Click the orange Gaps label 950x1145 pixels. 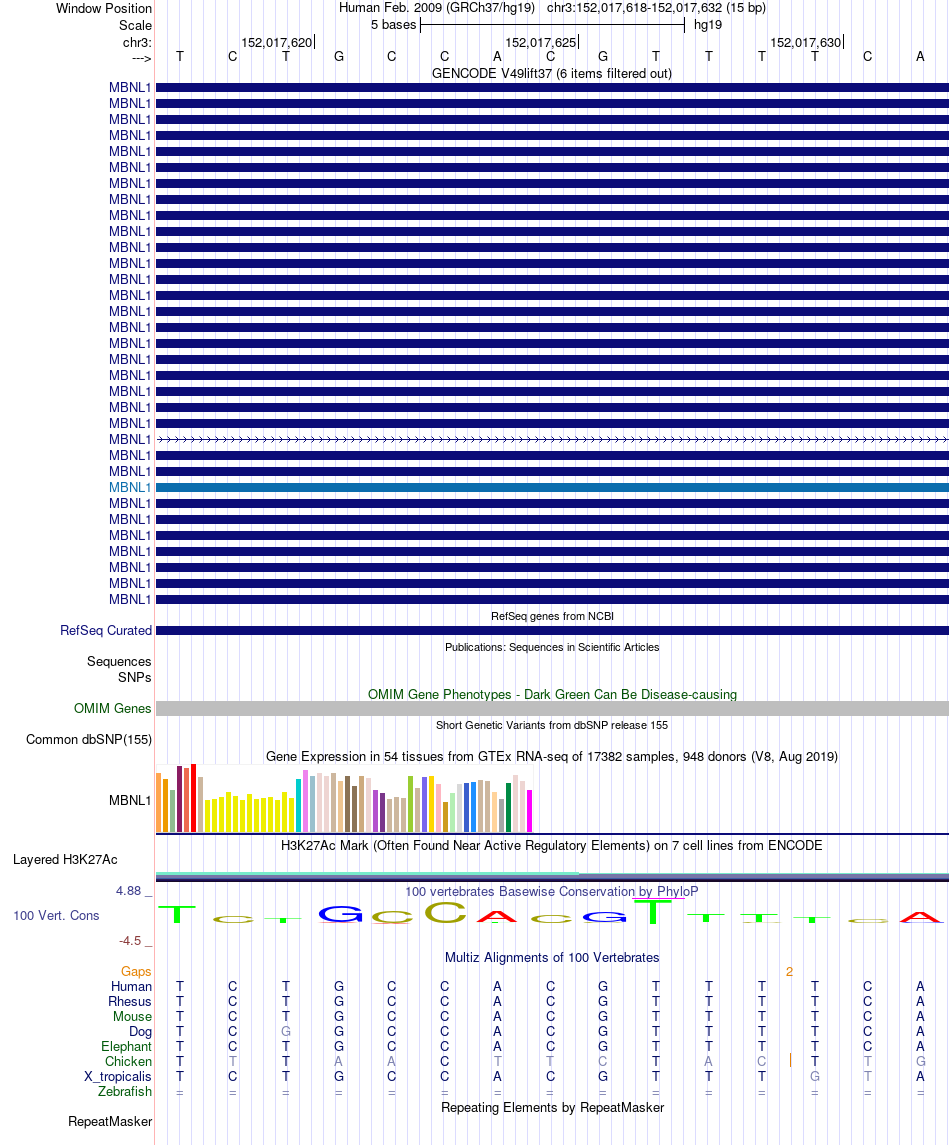click(136, 971)
